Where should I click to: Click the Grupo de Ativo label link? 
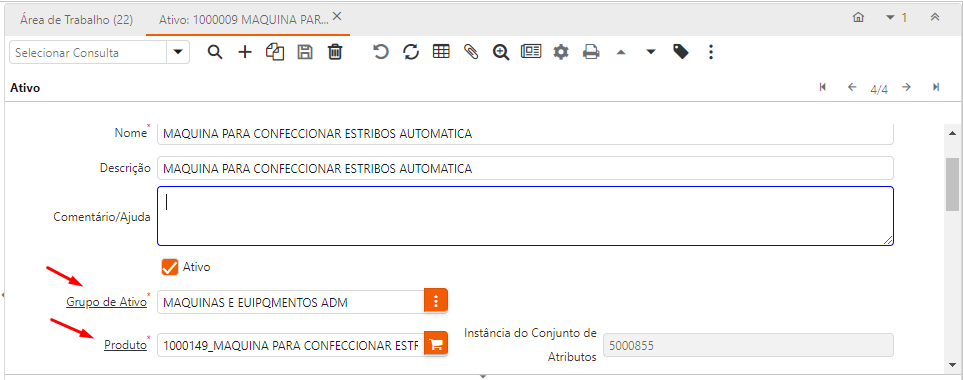coord(106,301)
